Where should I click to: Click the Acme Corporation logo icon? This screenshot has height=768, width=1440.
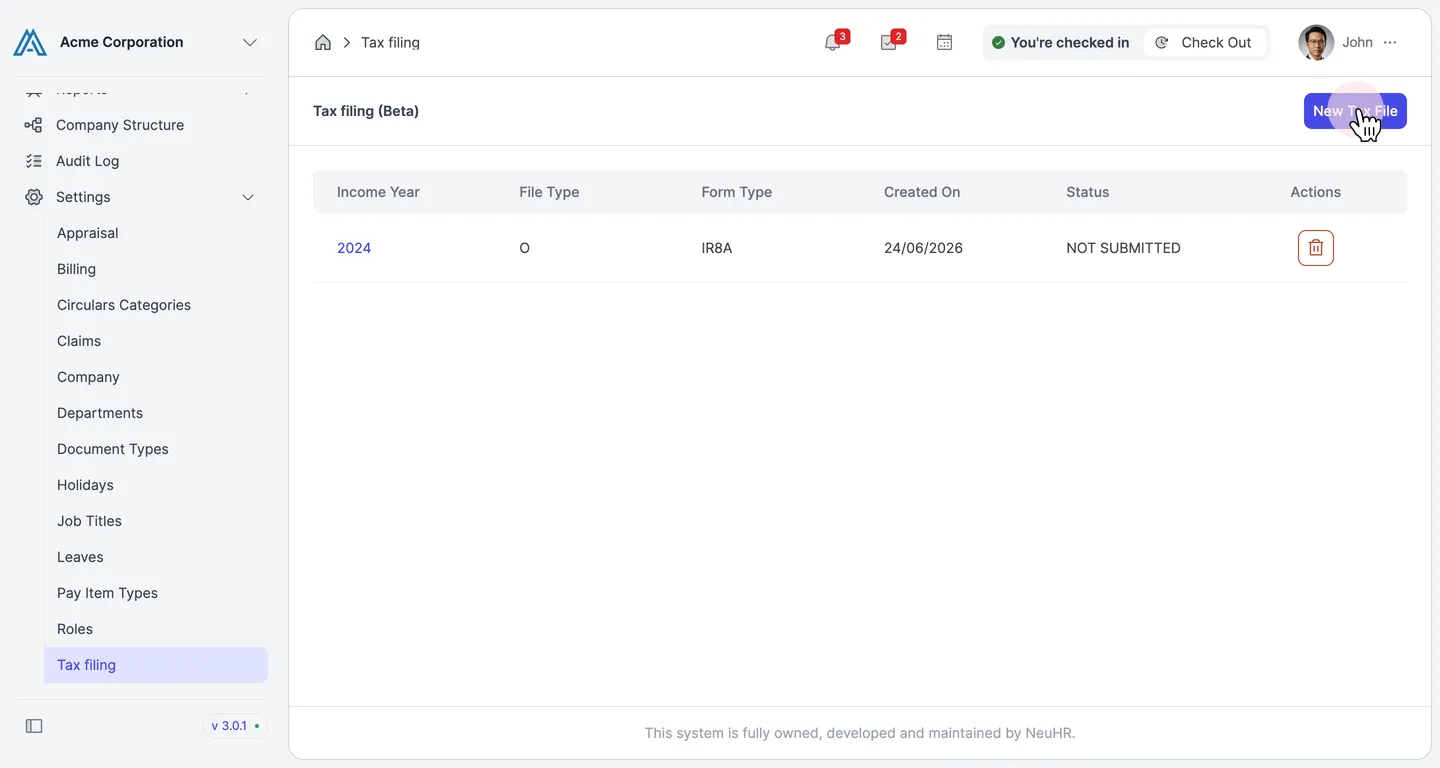click(30, 42)
